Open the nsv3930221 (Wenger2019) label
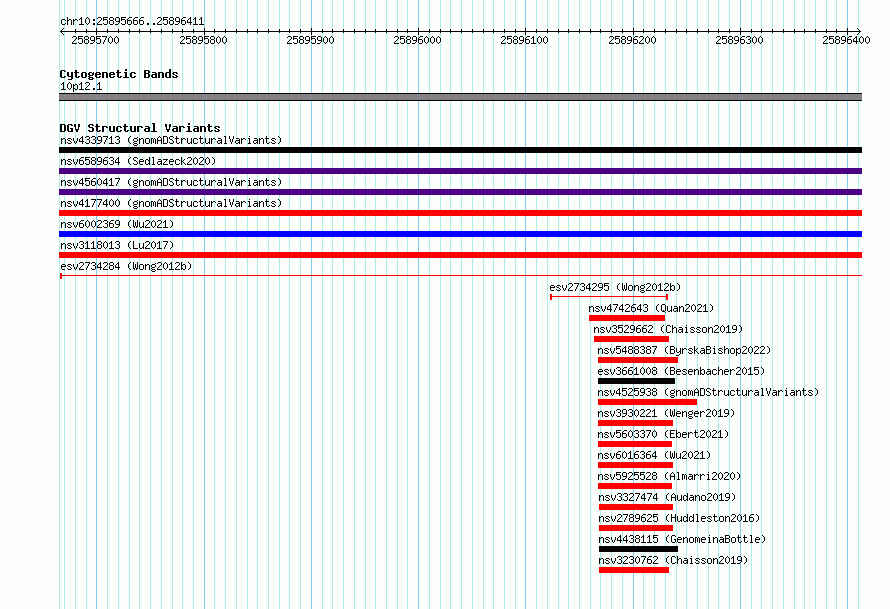 (x=666, y=413)
